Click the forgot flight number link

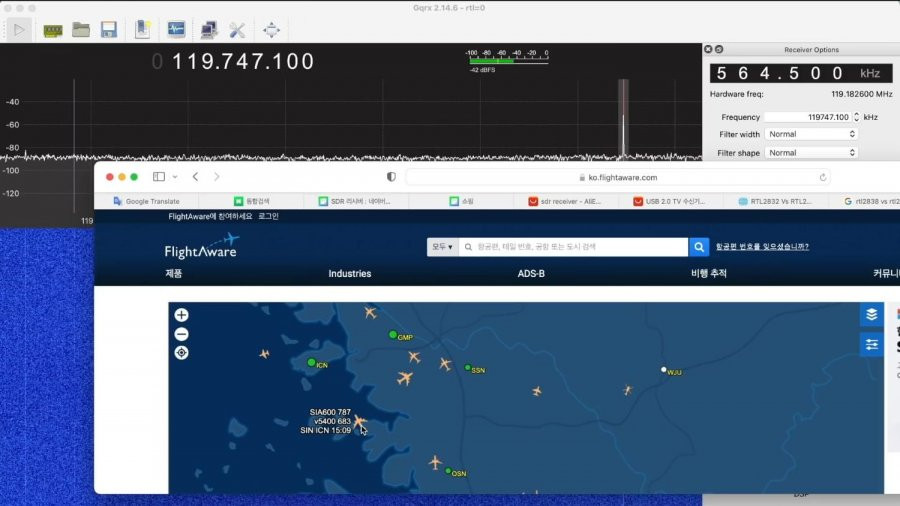[x=762, y=247]
